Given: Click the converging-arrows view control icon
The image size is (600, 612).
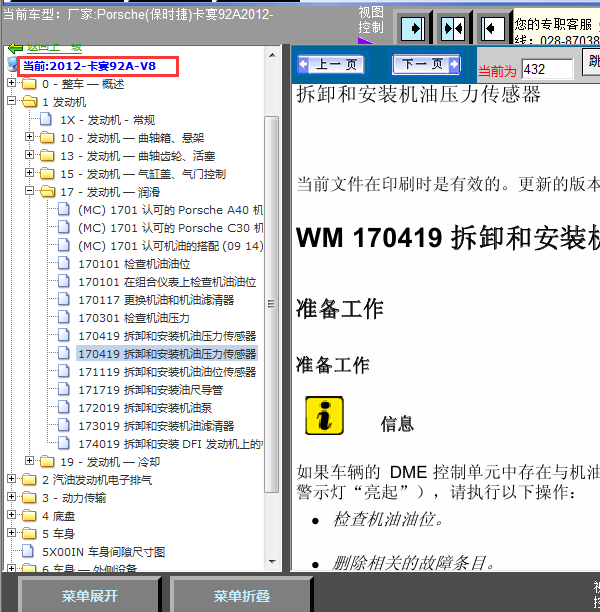Looking at the screenshot, I should (x=453, y=28).
